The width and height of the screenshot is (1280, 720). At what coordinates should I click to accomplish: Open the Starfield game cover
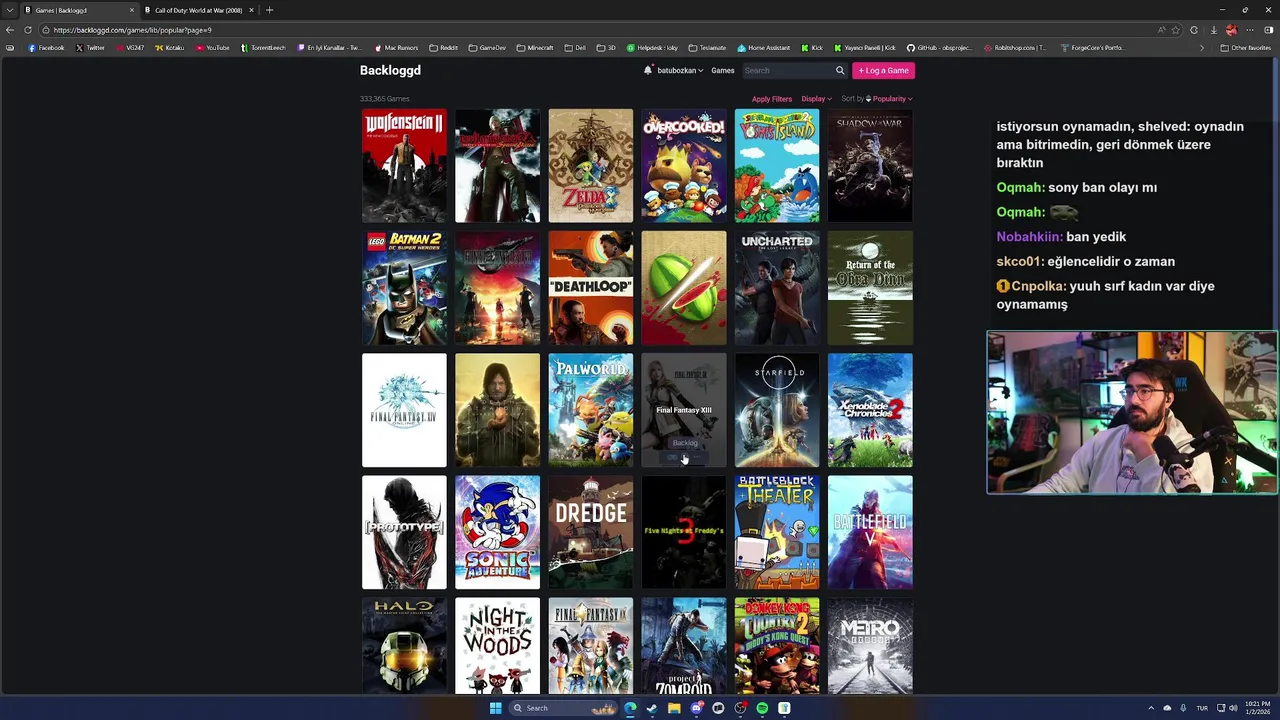(x=777, y=410)
